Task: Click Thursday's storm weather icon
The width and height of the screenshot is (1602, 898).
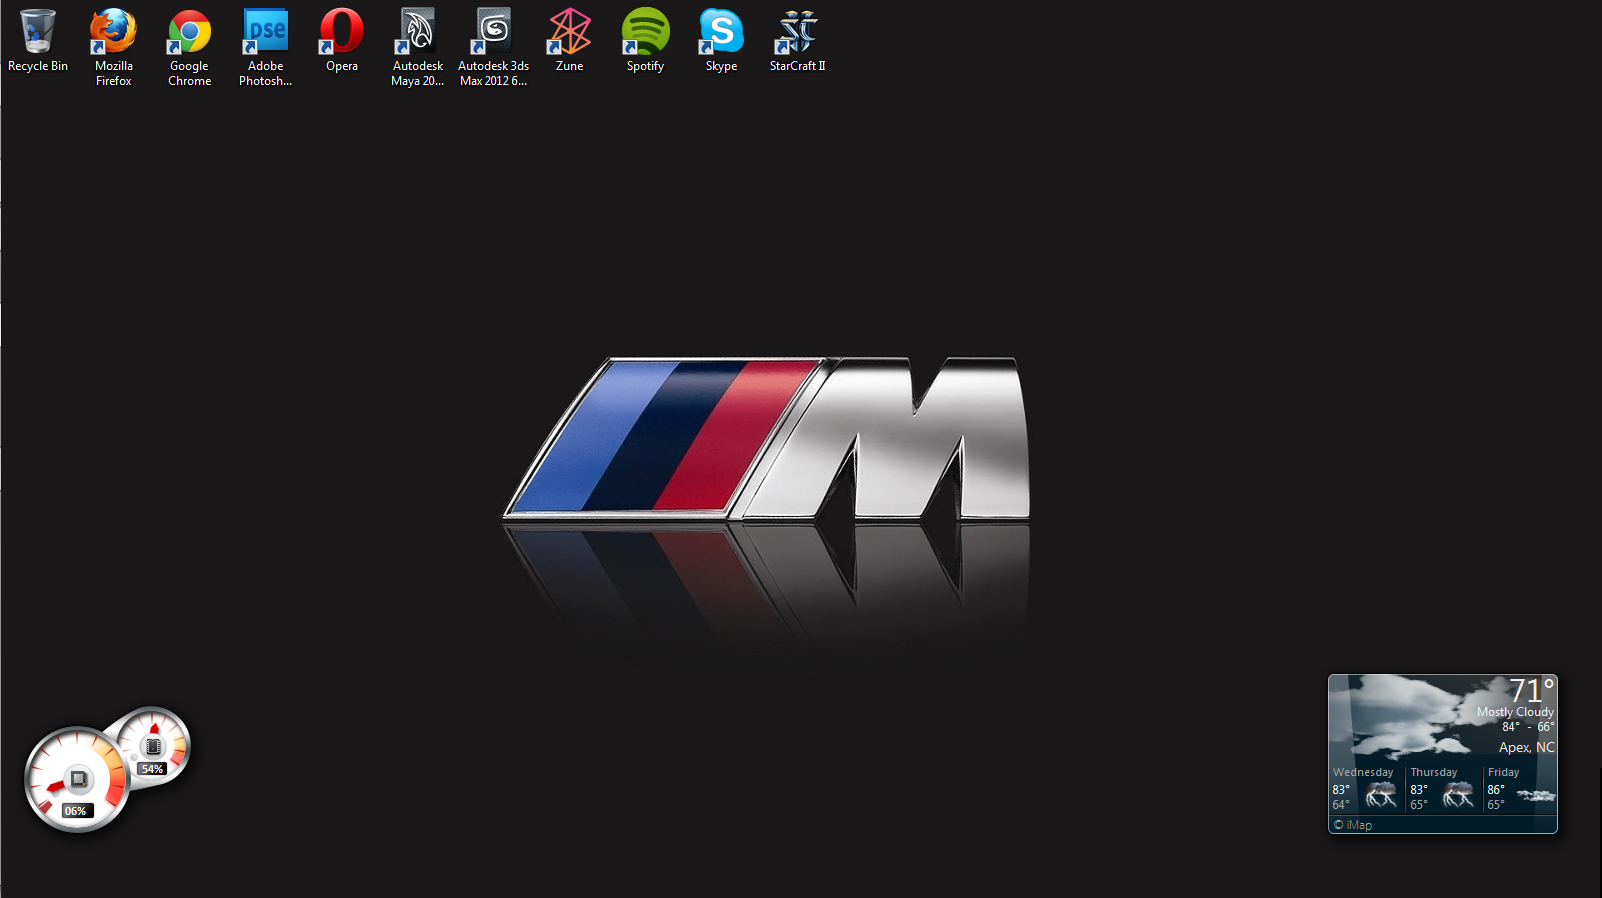Action: pos(1457,795)
